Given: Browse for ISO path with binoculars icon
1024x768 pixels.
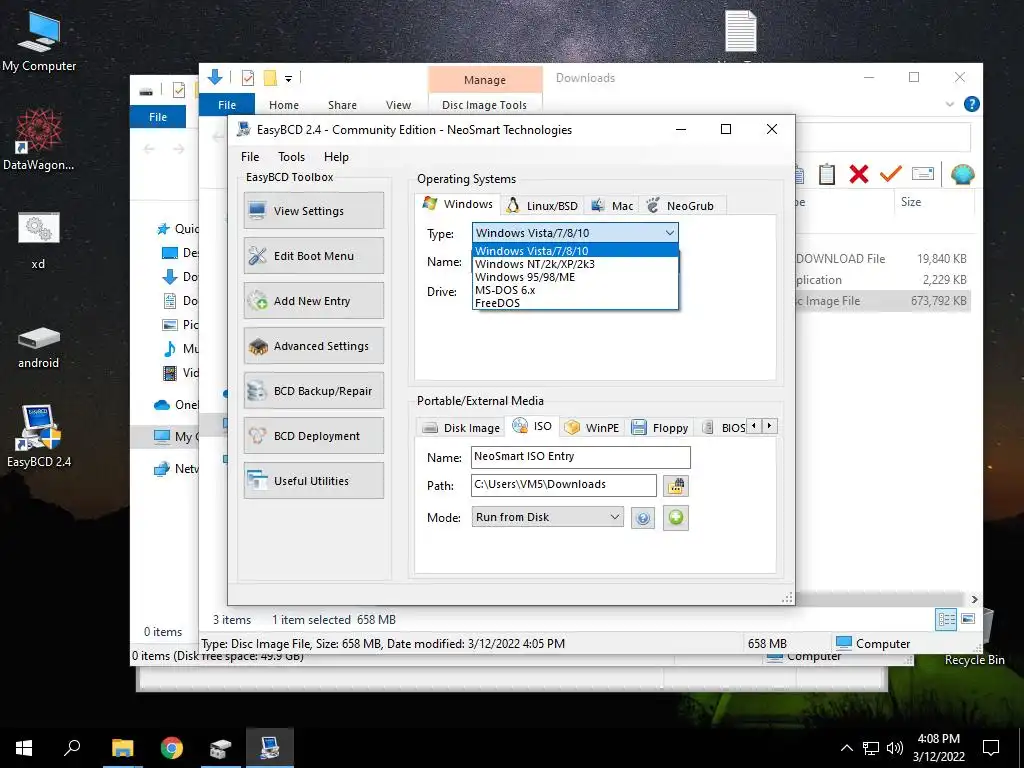Looking at the screenshot, I should pos(675,486).
